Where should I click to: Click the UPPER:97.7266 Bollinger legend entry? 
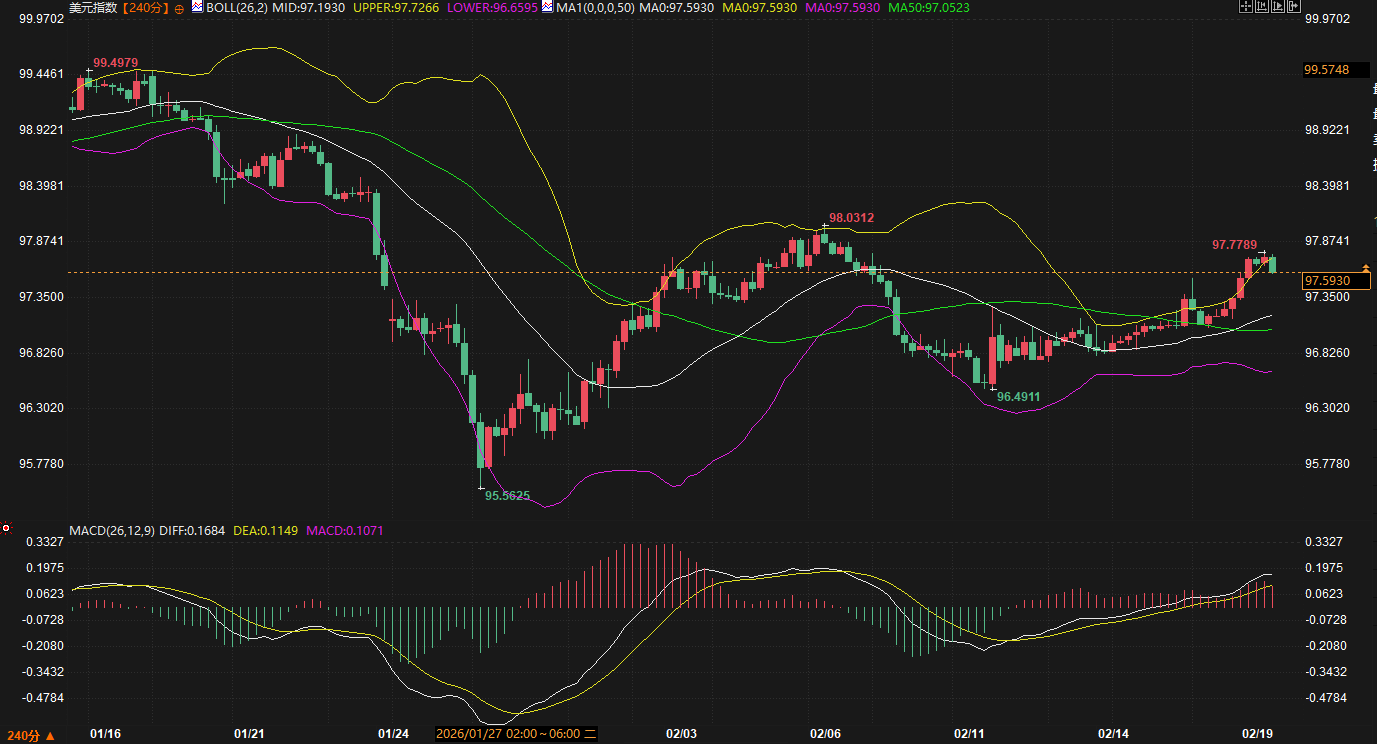[394, 8]
